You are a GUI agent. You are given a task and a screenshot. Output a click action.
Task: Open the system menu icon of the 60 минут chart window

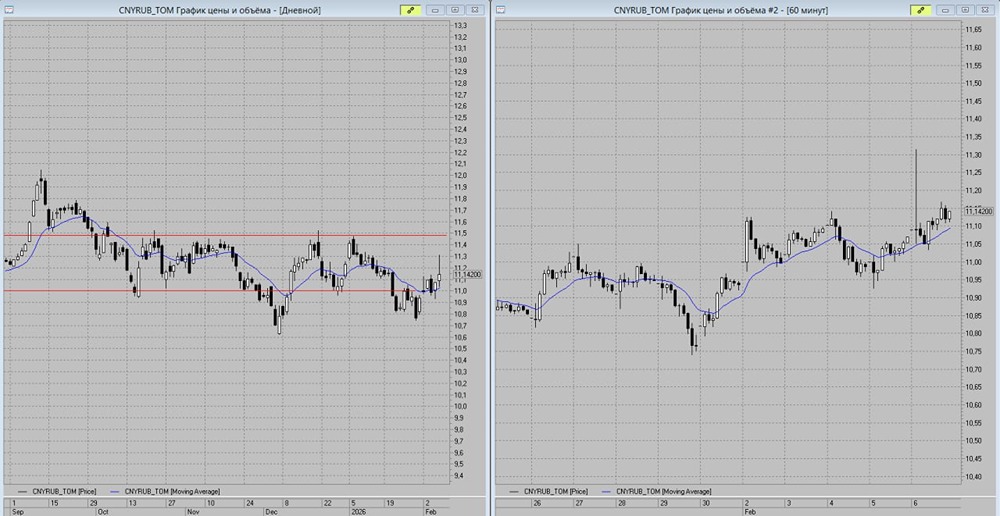pos(500,10)
